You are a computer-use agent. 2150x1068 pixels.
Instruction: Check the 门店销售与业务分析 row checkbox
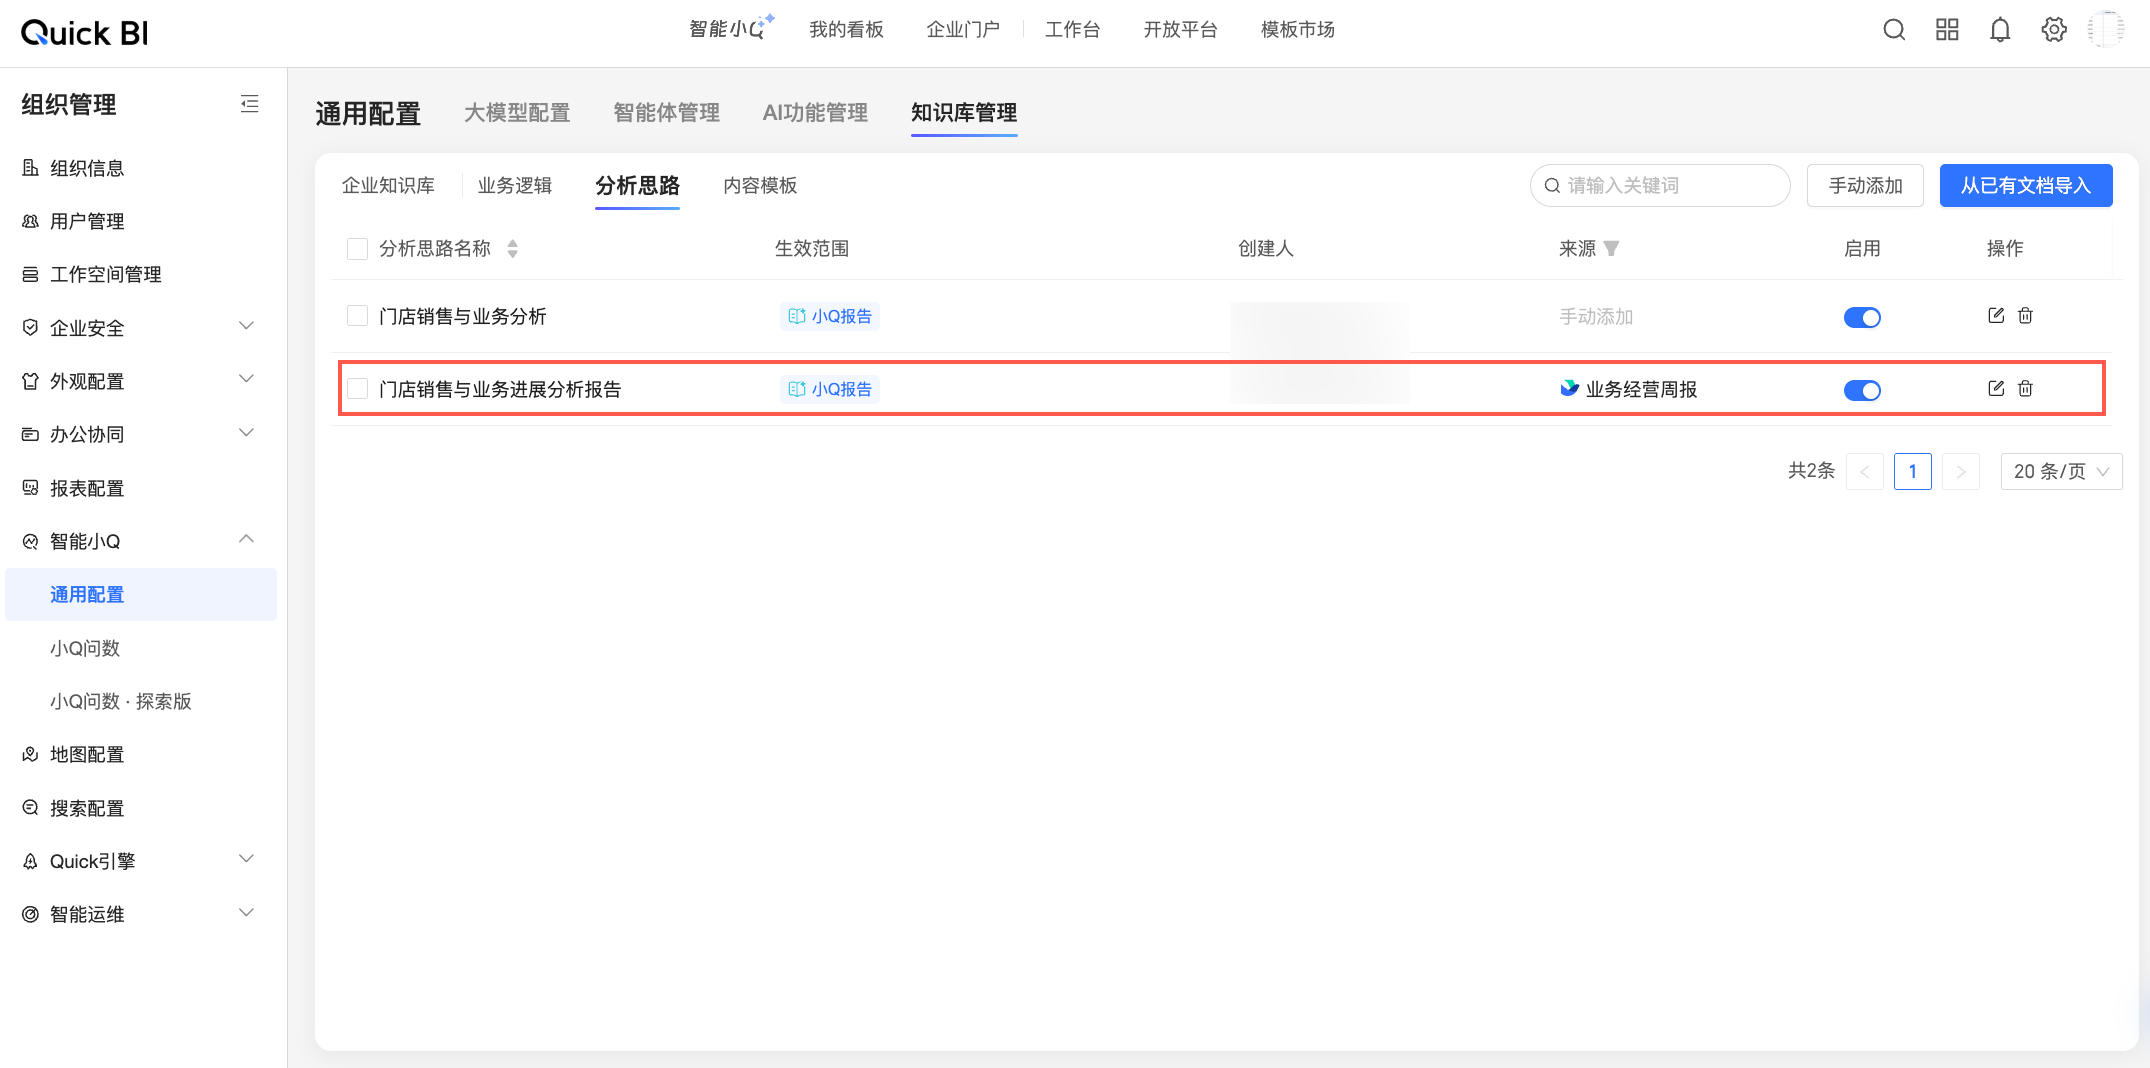point(357,316)
